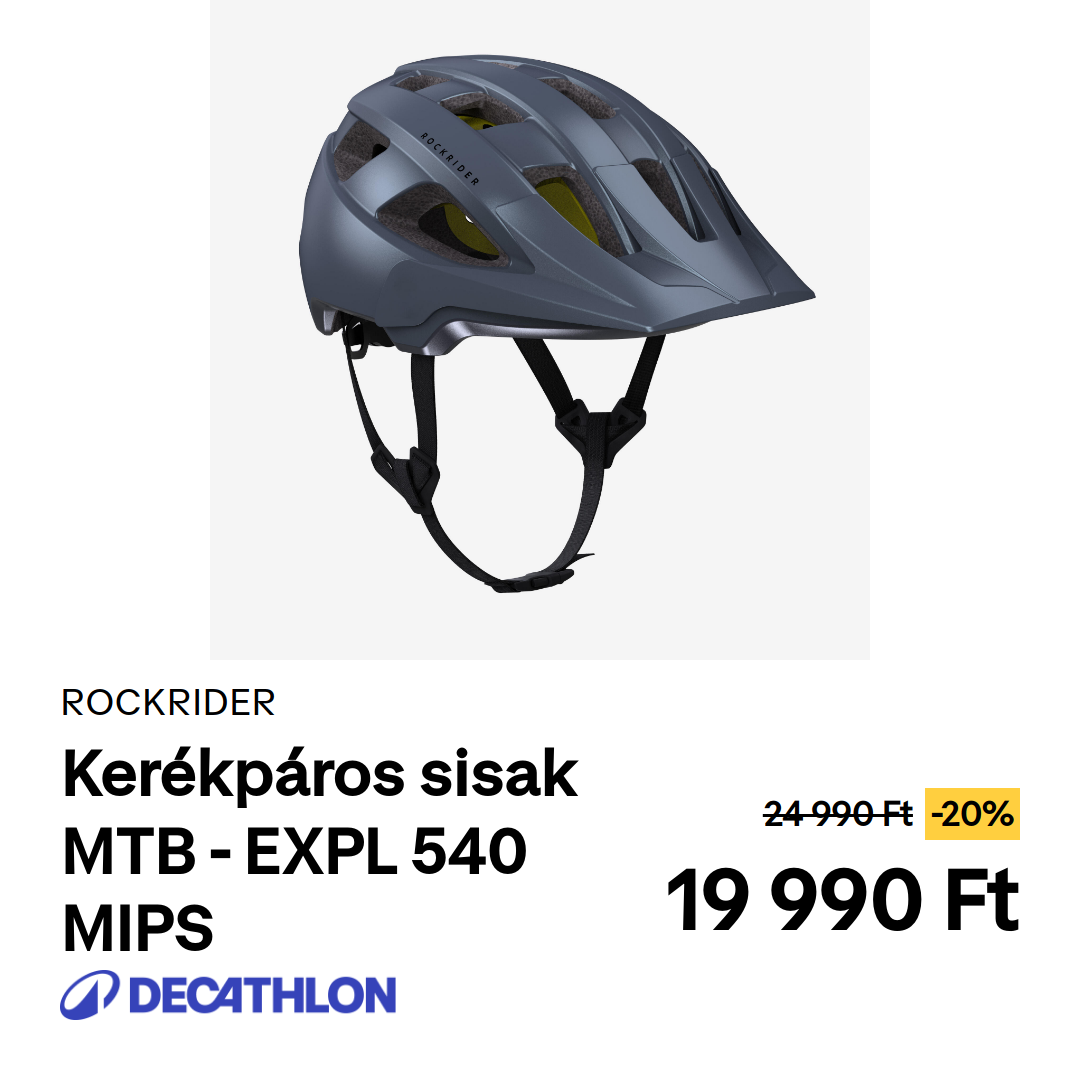Click the chin strap buckle under the helmet
This screenshot has width=1080, height=1080.
(530, 582)
